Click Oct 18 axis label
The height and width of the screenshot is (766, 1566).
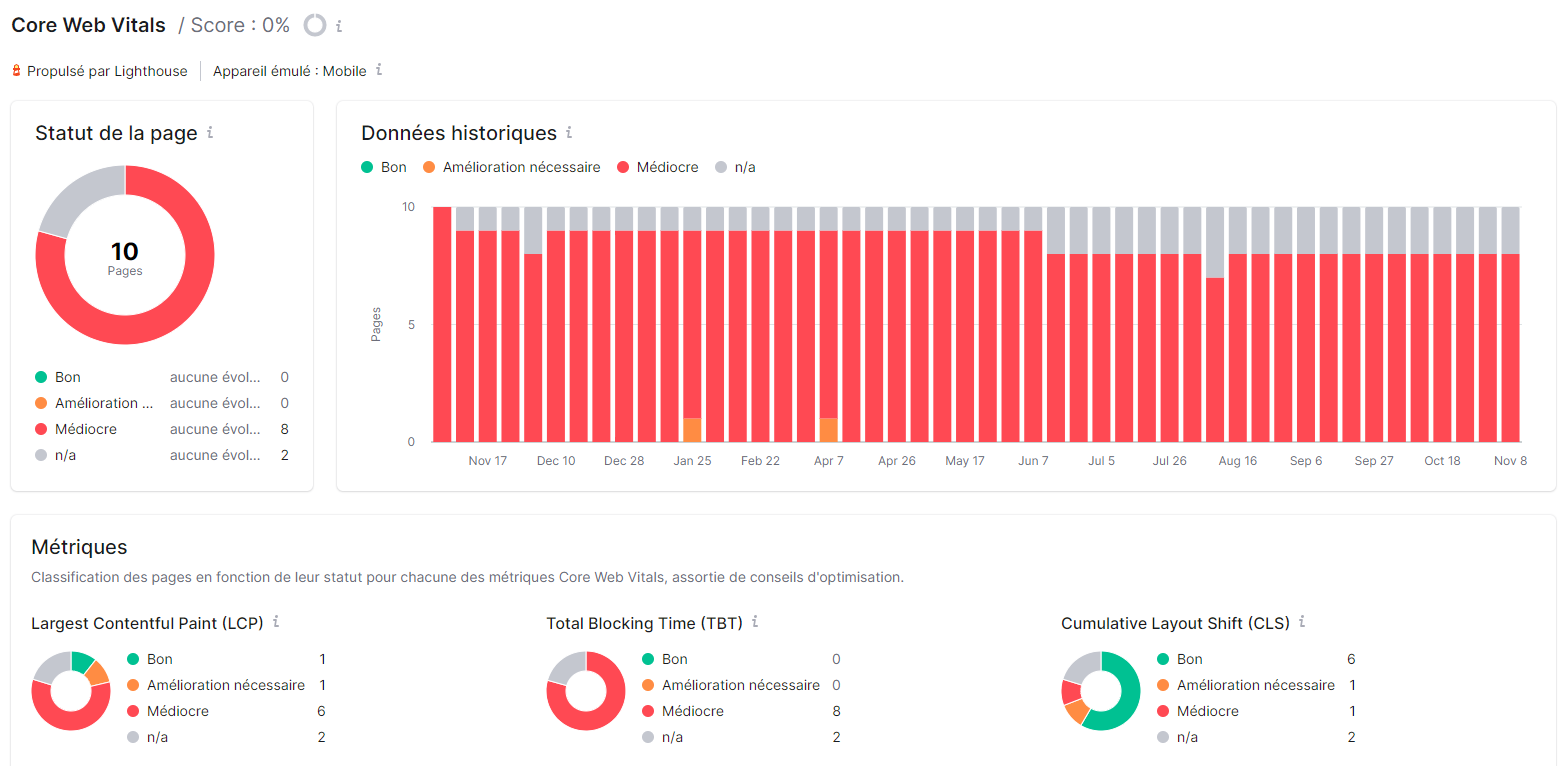(1442, 461)
